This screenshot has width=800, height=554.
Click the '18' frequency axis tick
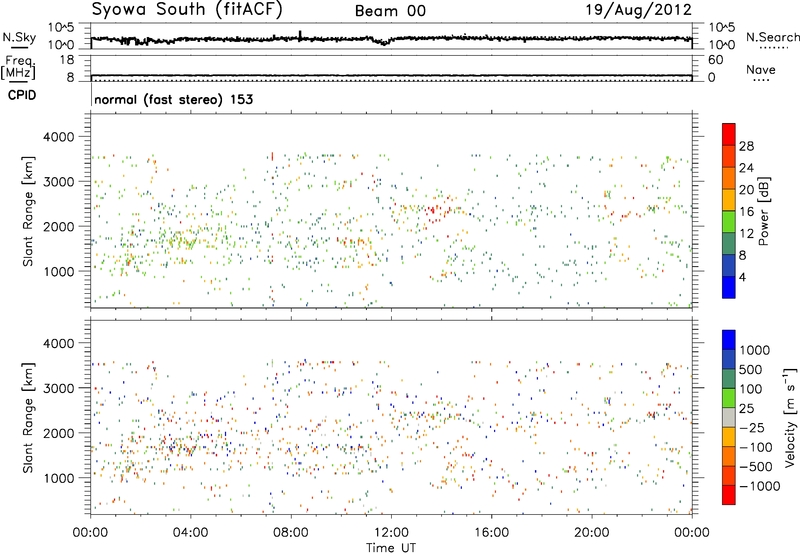click(67, 60)
